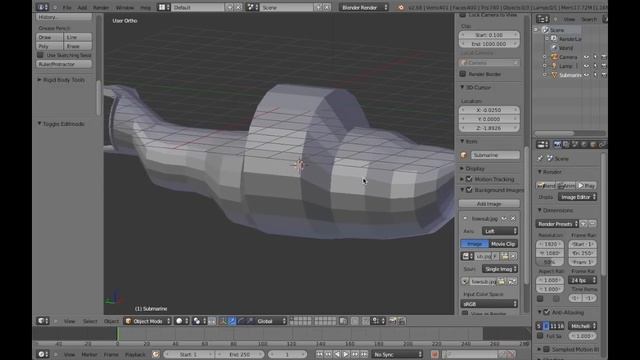Click the Info editor type icon
The width and height of the screenshot is (640, 360).
(x=42, y=7)
